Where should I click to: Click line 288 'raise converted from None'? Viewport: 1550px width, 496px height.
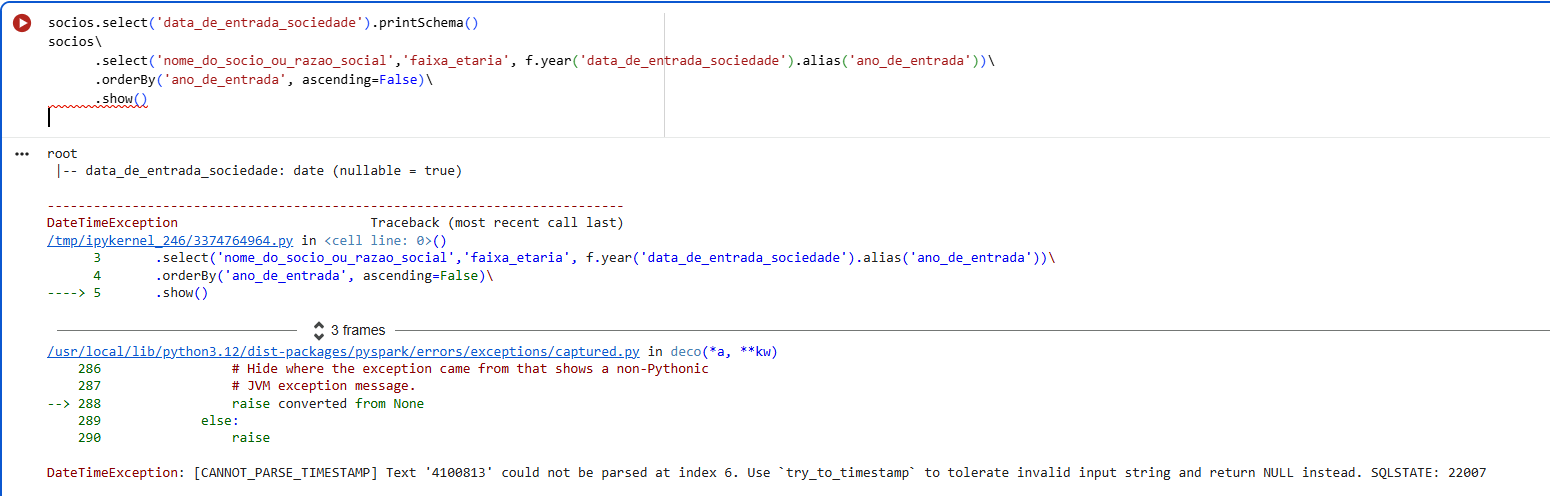click(235, 404)
